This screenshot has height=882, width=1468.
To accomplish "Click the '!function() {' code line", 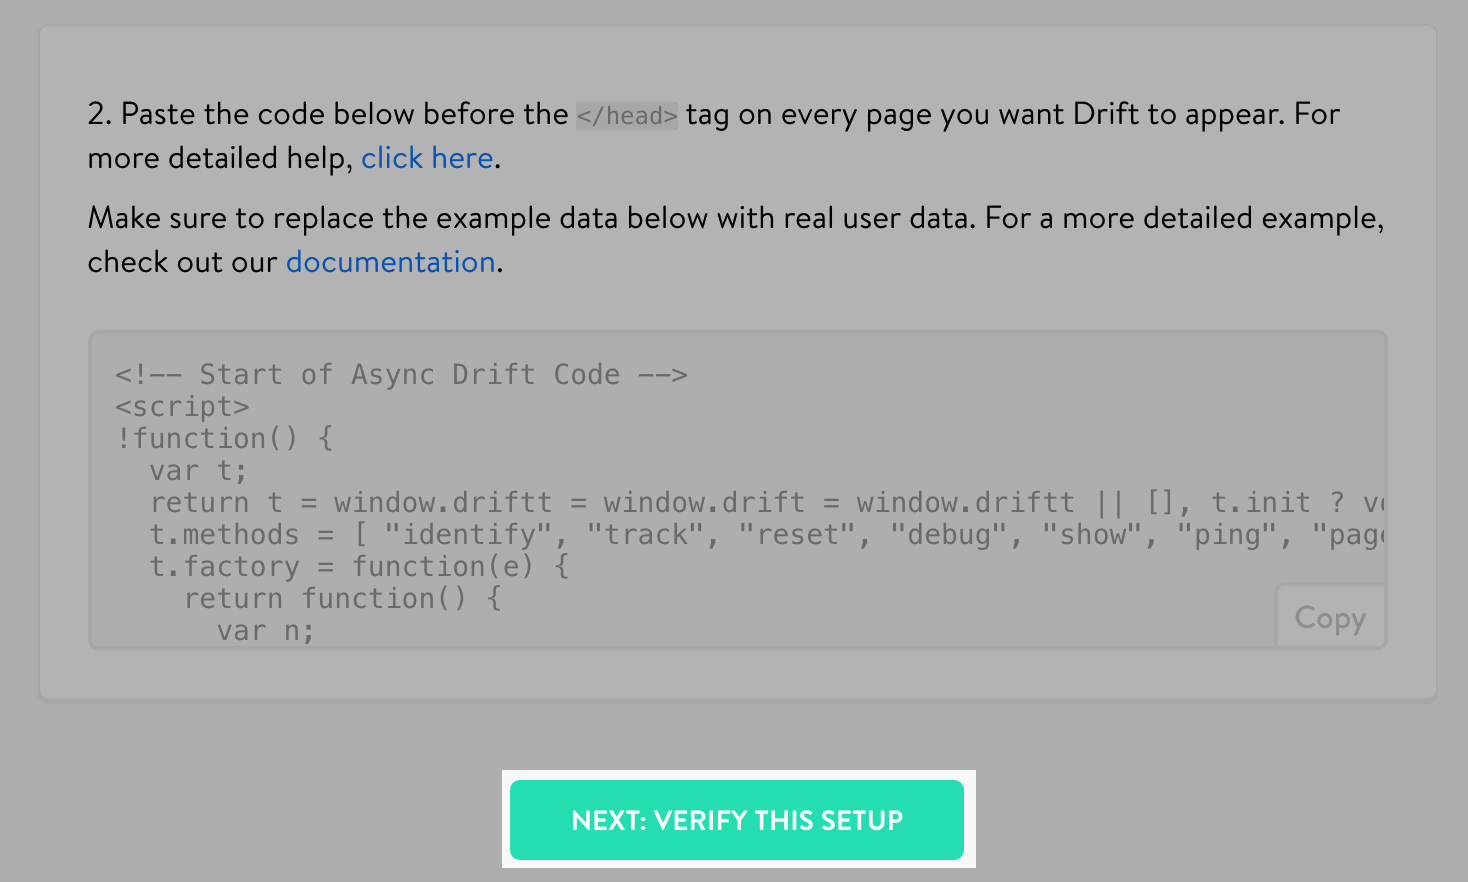I will click(225, 439).
